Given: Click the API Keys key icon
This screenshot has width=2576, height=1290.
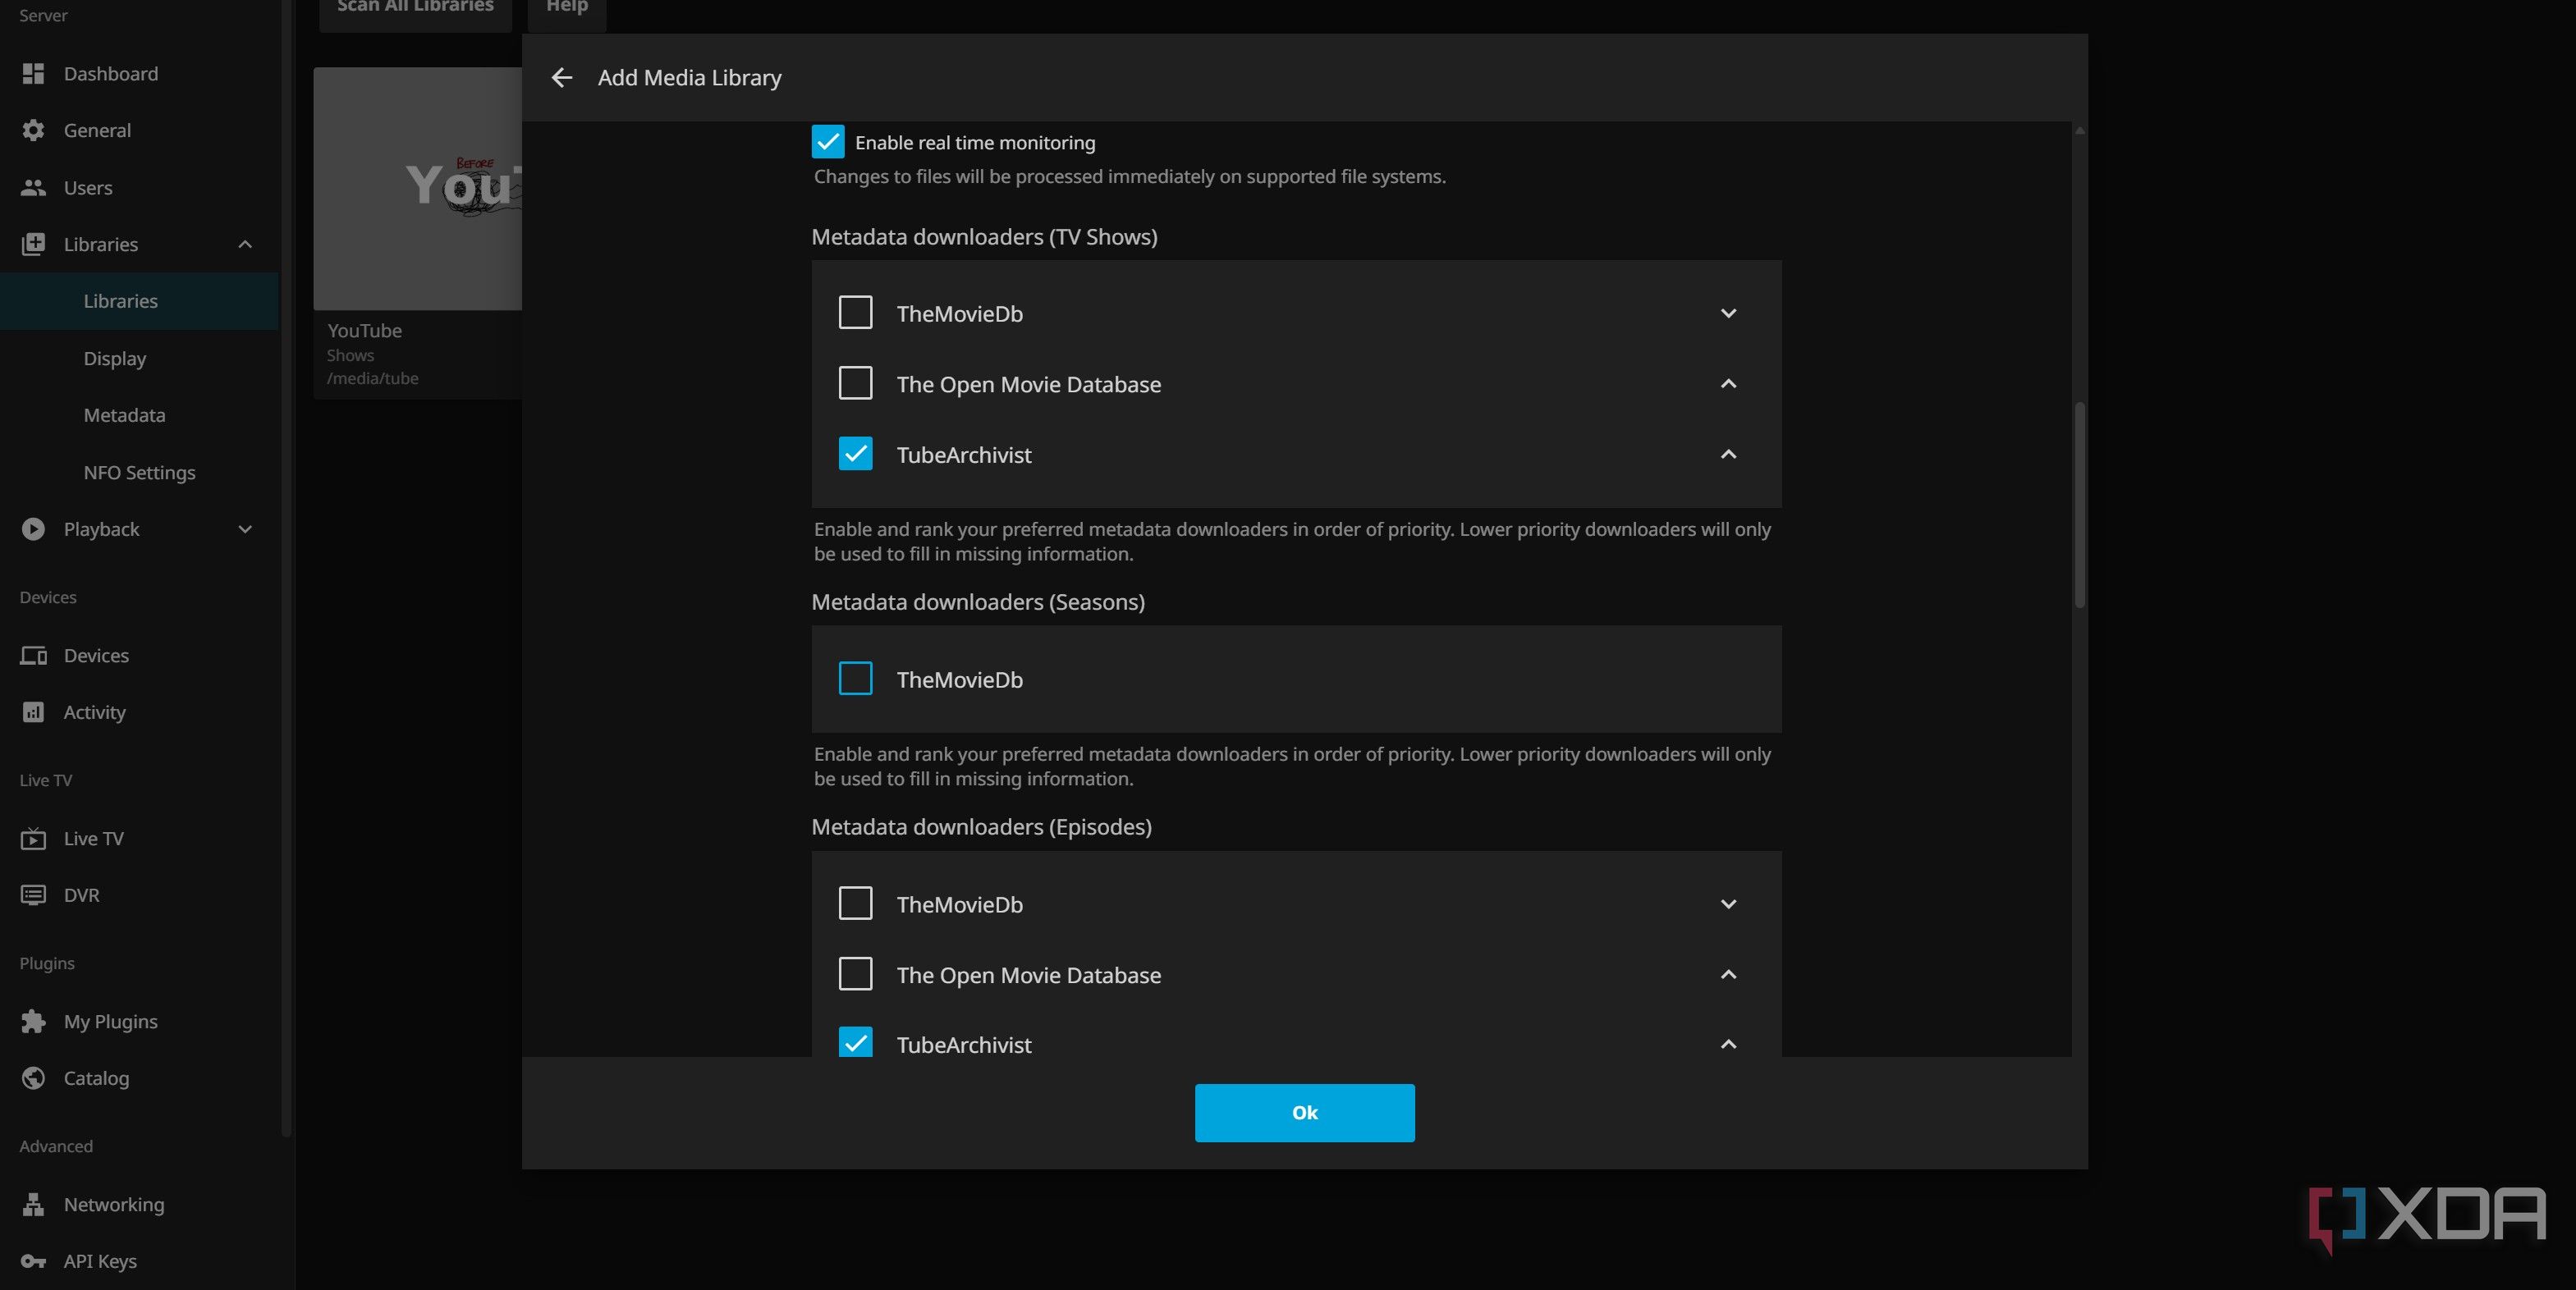Looking at the screenshot, I should (x=33, y=1262).
